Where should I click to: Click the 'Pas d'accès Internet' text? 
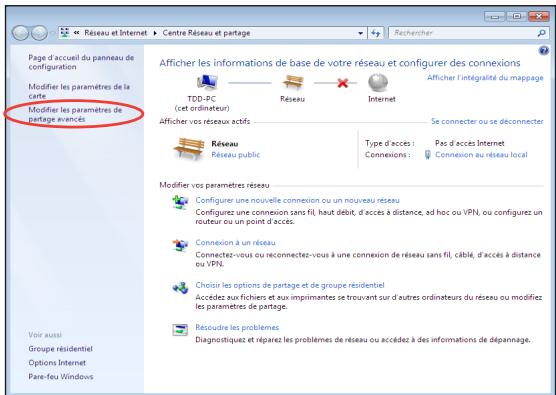(x=469, y=143)
